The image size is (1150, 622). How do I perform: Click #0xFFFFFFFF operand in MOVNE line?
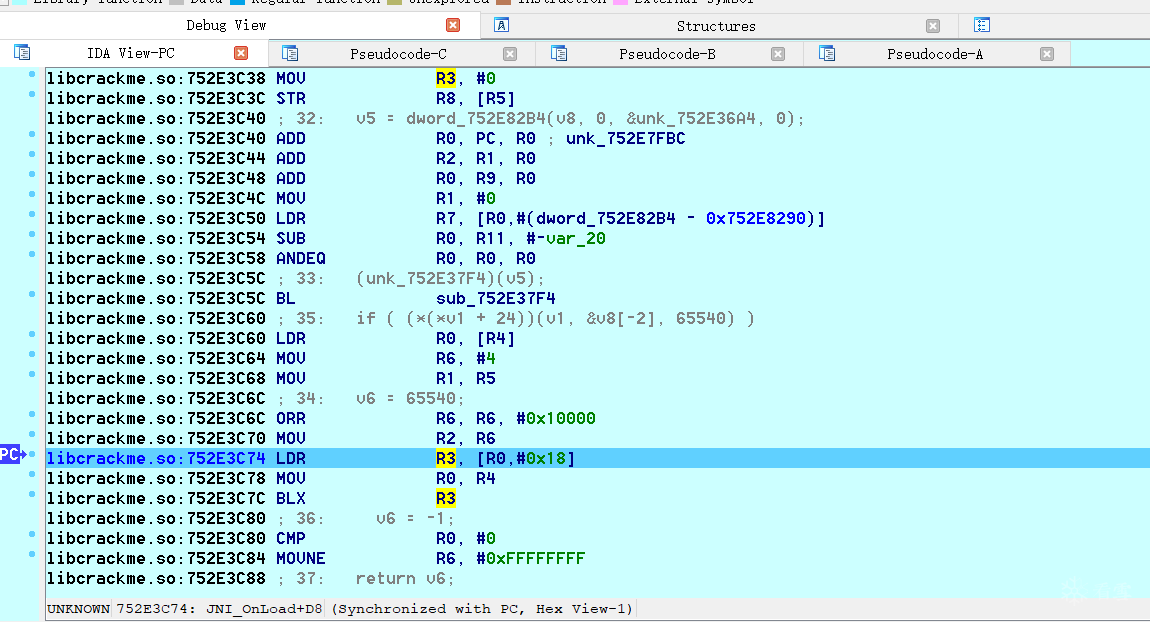pos(531,559)
